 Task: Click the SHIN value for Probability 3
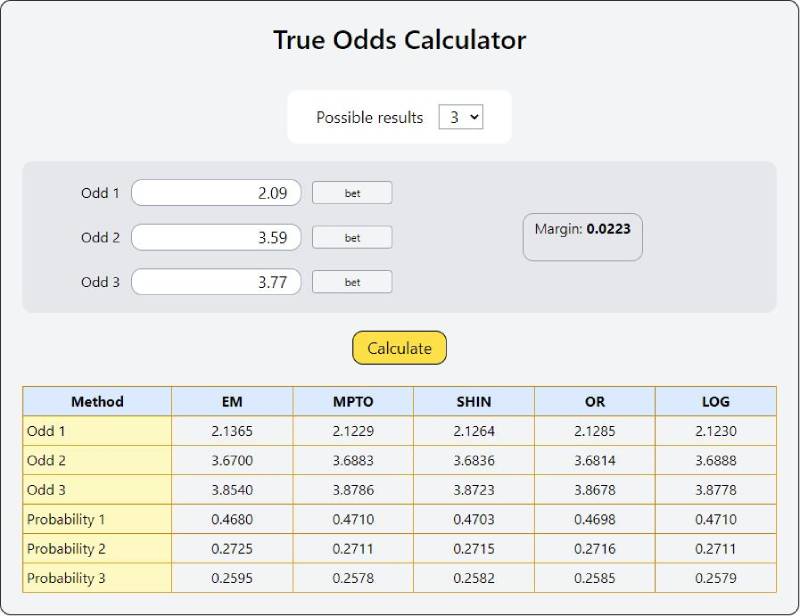pyautogui.click(x=474, y=578)
